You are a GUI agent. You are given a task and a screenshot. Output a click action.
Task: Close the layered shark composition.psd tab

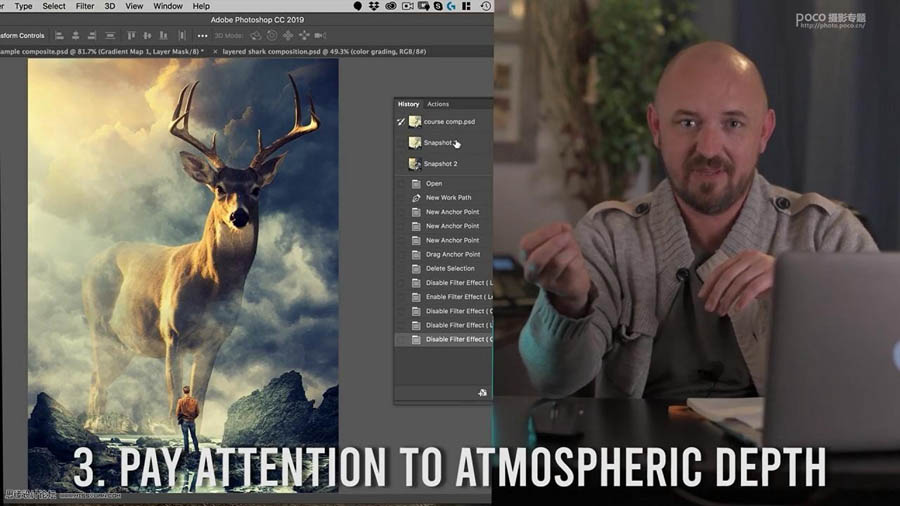pyautogui.click(x=215, y=51)
